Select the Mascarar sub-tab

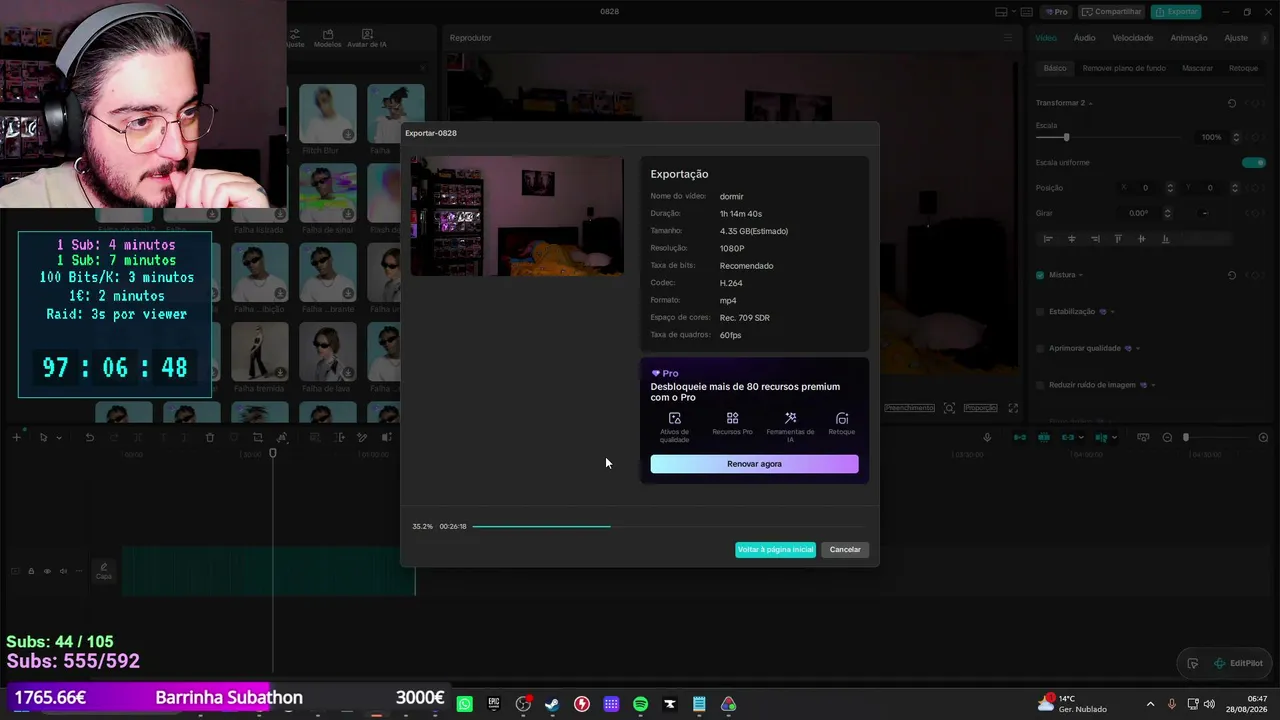[1197, 68]
